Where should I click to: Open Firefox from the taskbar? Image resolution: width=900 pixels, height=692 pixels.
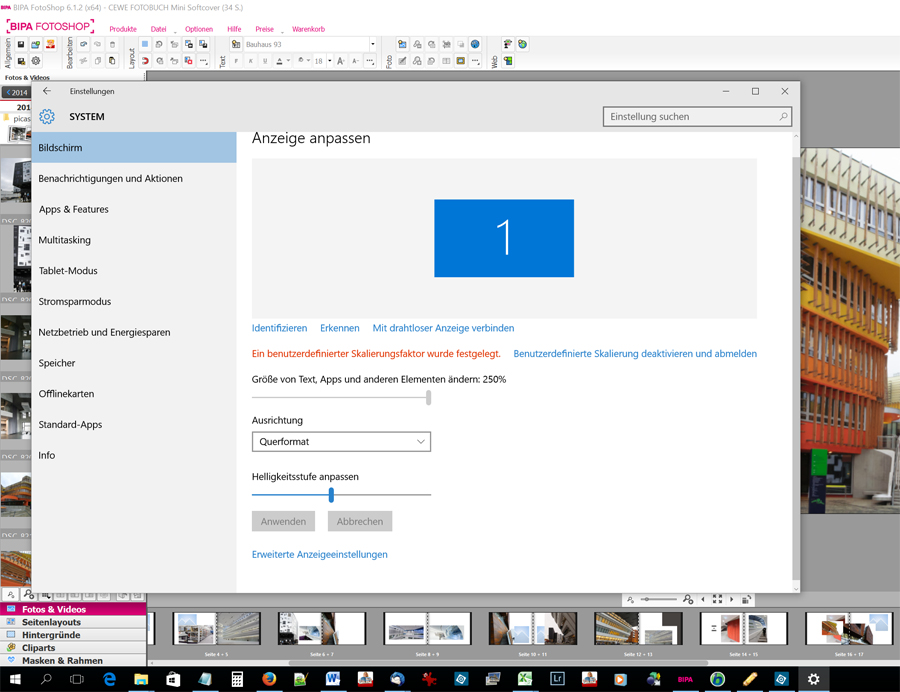click(269, 679)
